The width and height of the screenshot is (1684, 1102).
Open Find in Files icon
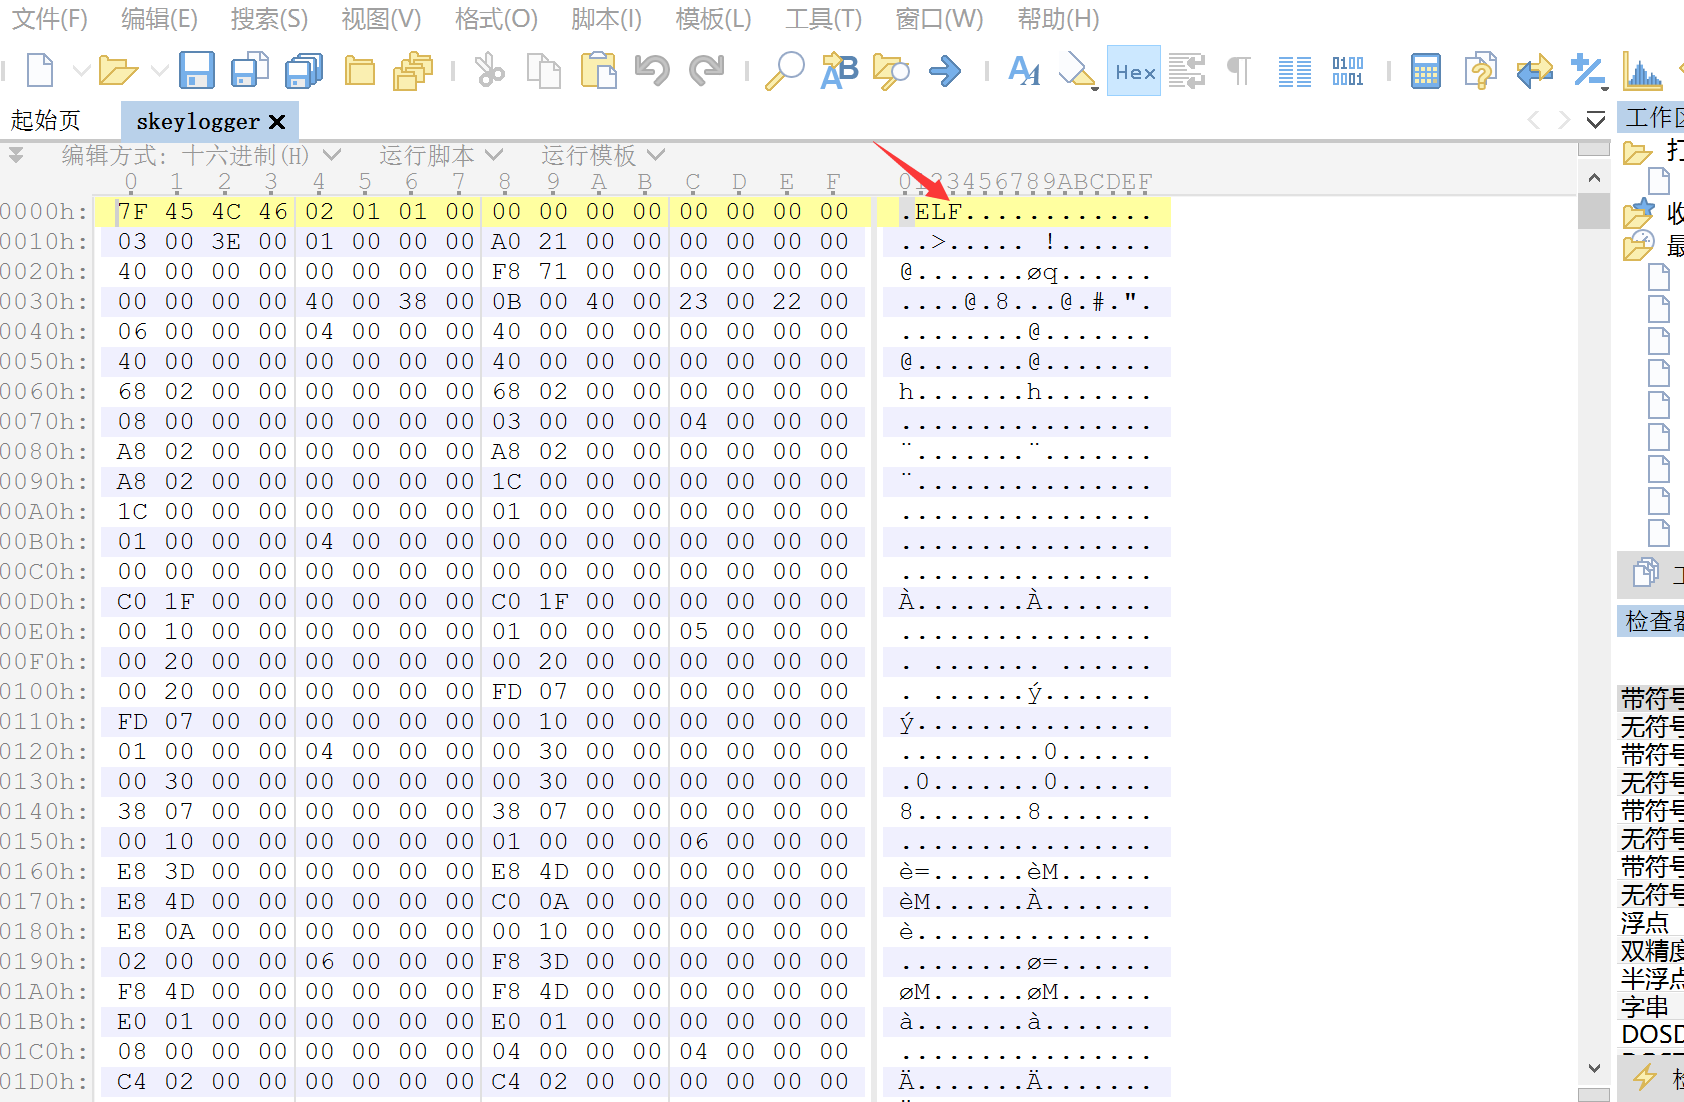point(891,71)
